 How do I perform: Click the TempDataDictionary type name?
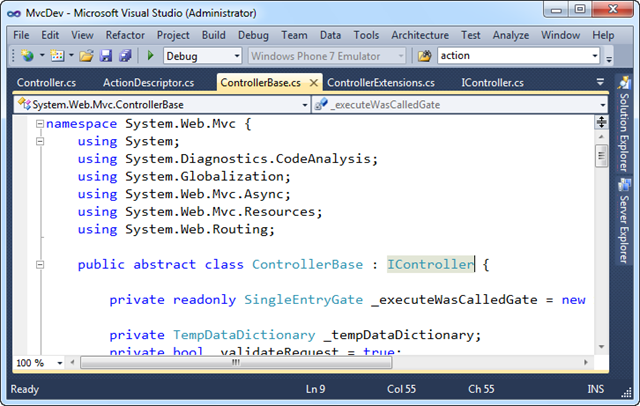(x=244, y=335)
